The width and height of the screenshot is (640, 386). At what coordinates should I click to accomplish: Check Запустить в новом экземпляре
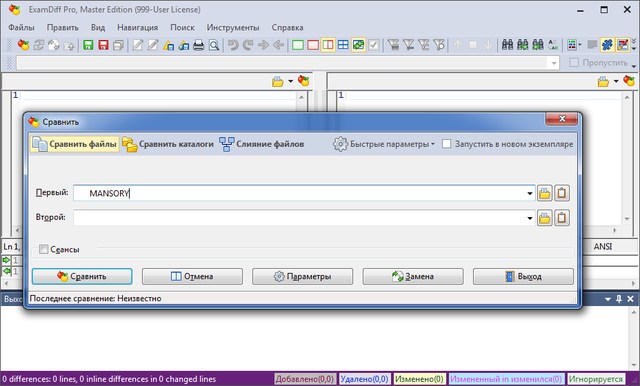pos(447,144)
